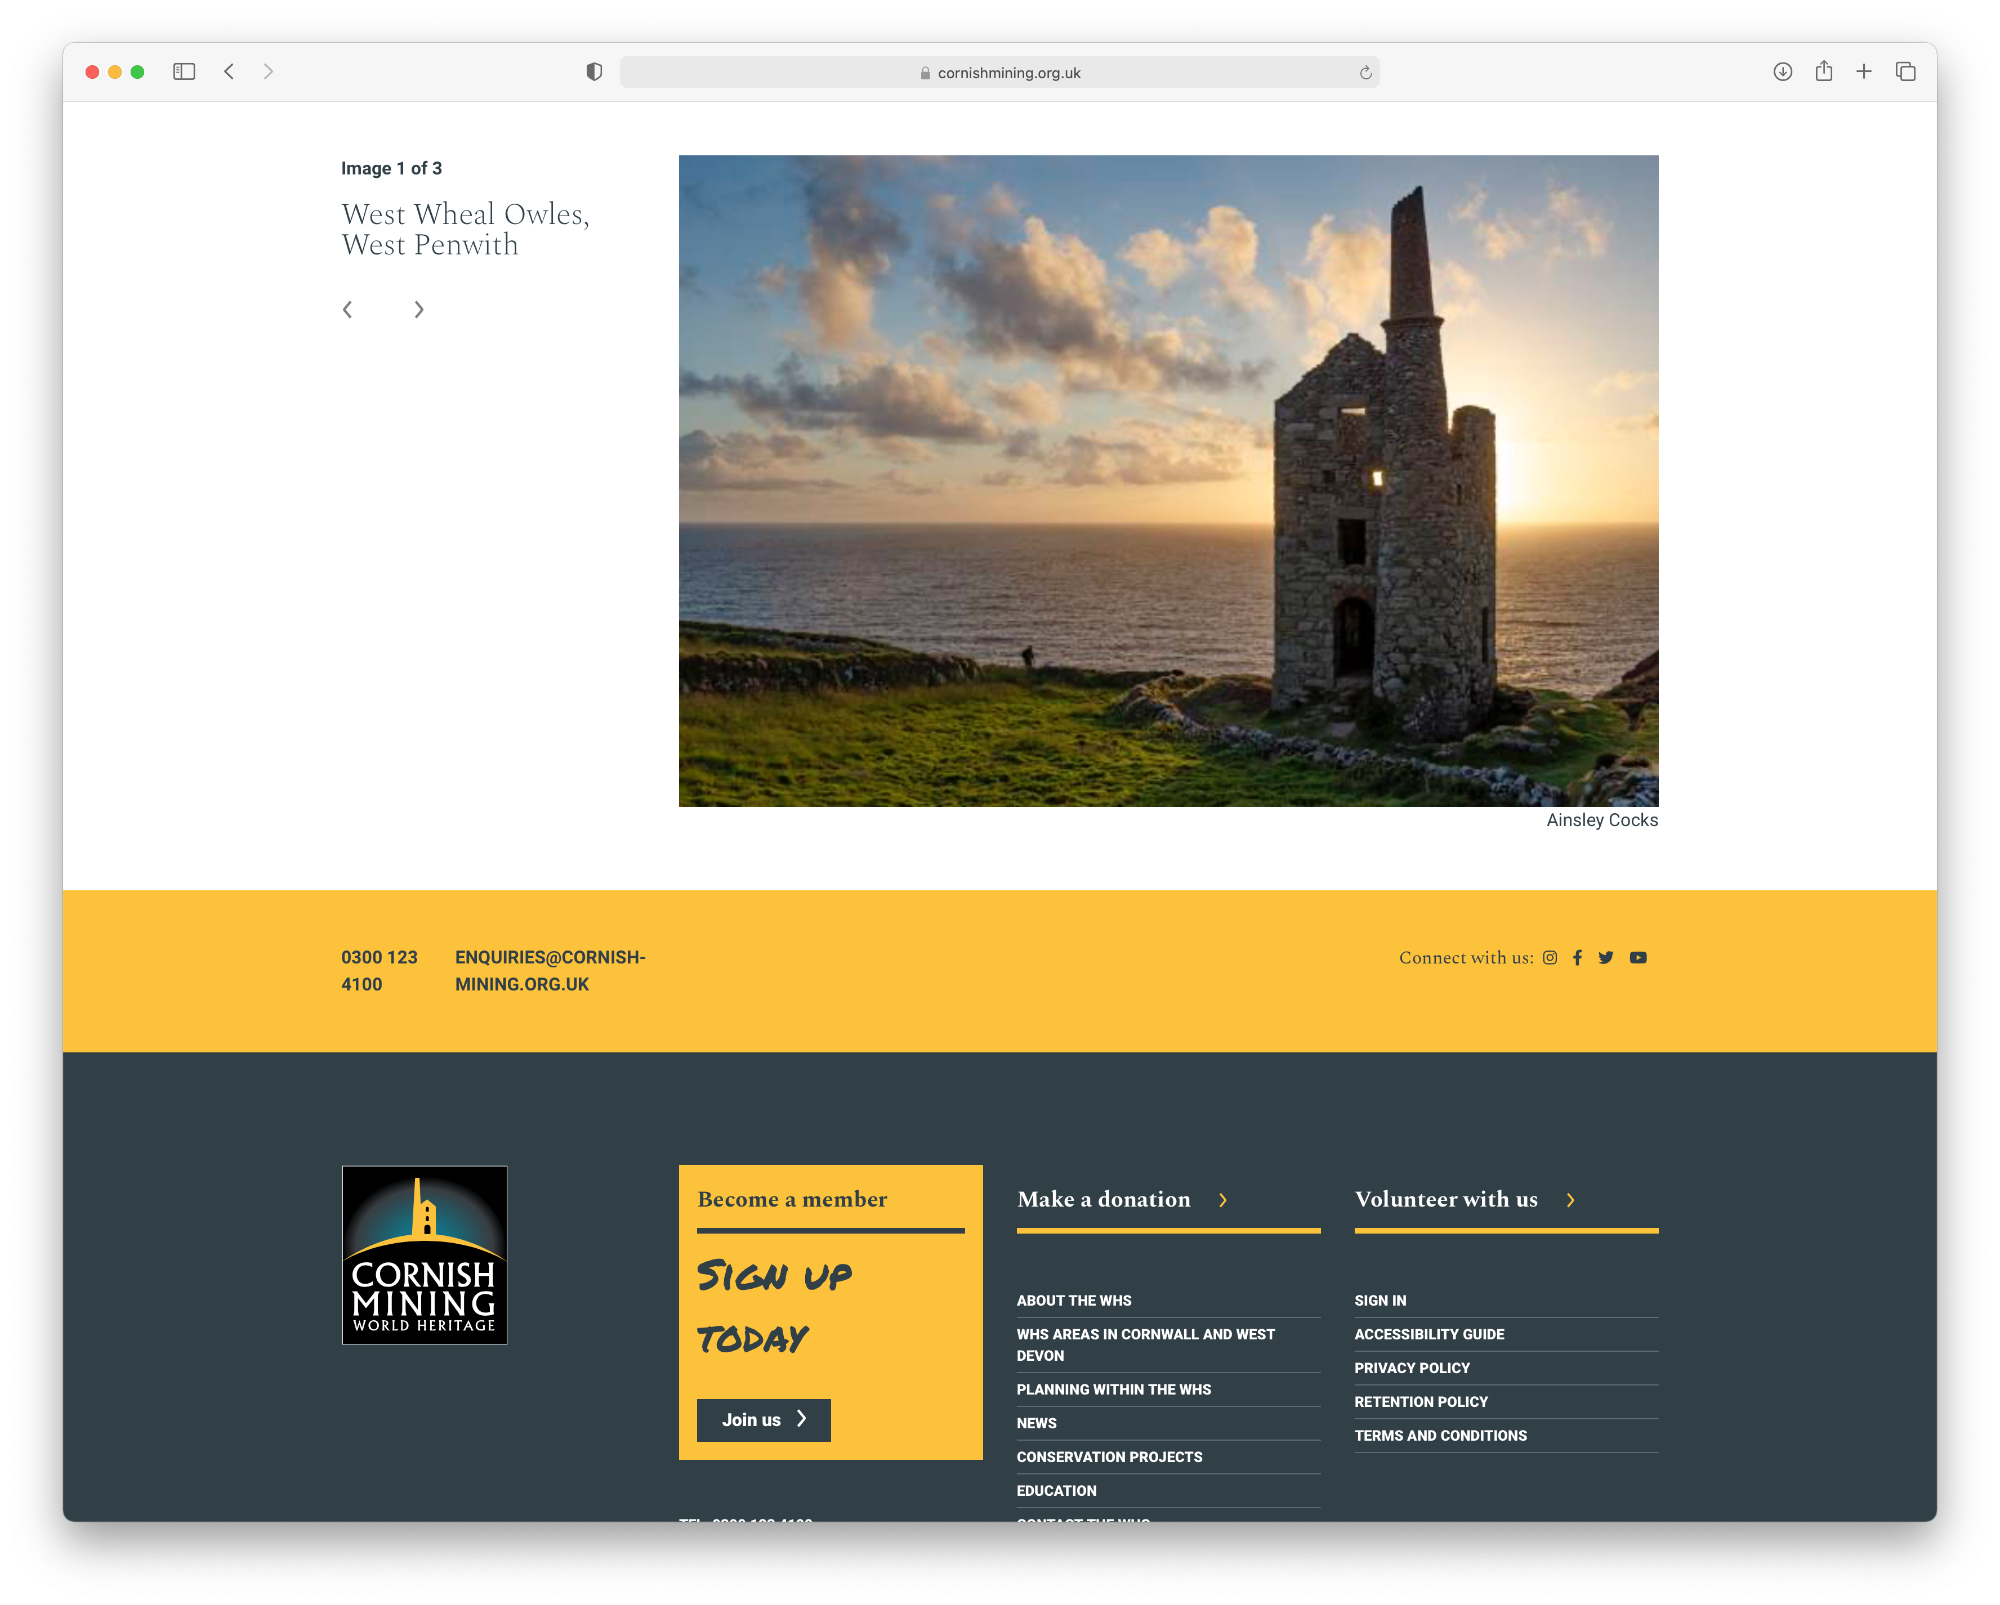Open the Twitter social icon
Screen dimensions: 2000x1605
1606,957
